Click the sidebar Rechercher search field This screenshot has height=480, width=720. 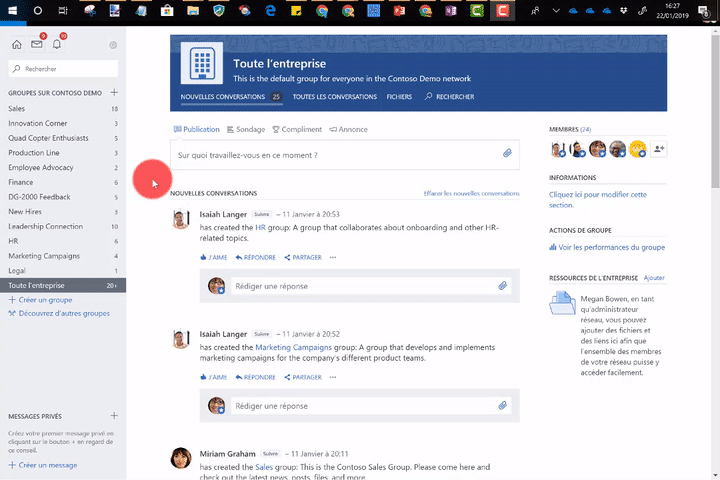[63, 68]
